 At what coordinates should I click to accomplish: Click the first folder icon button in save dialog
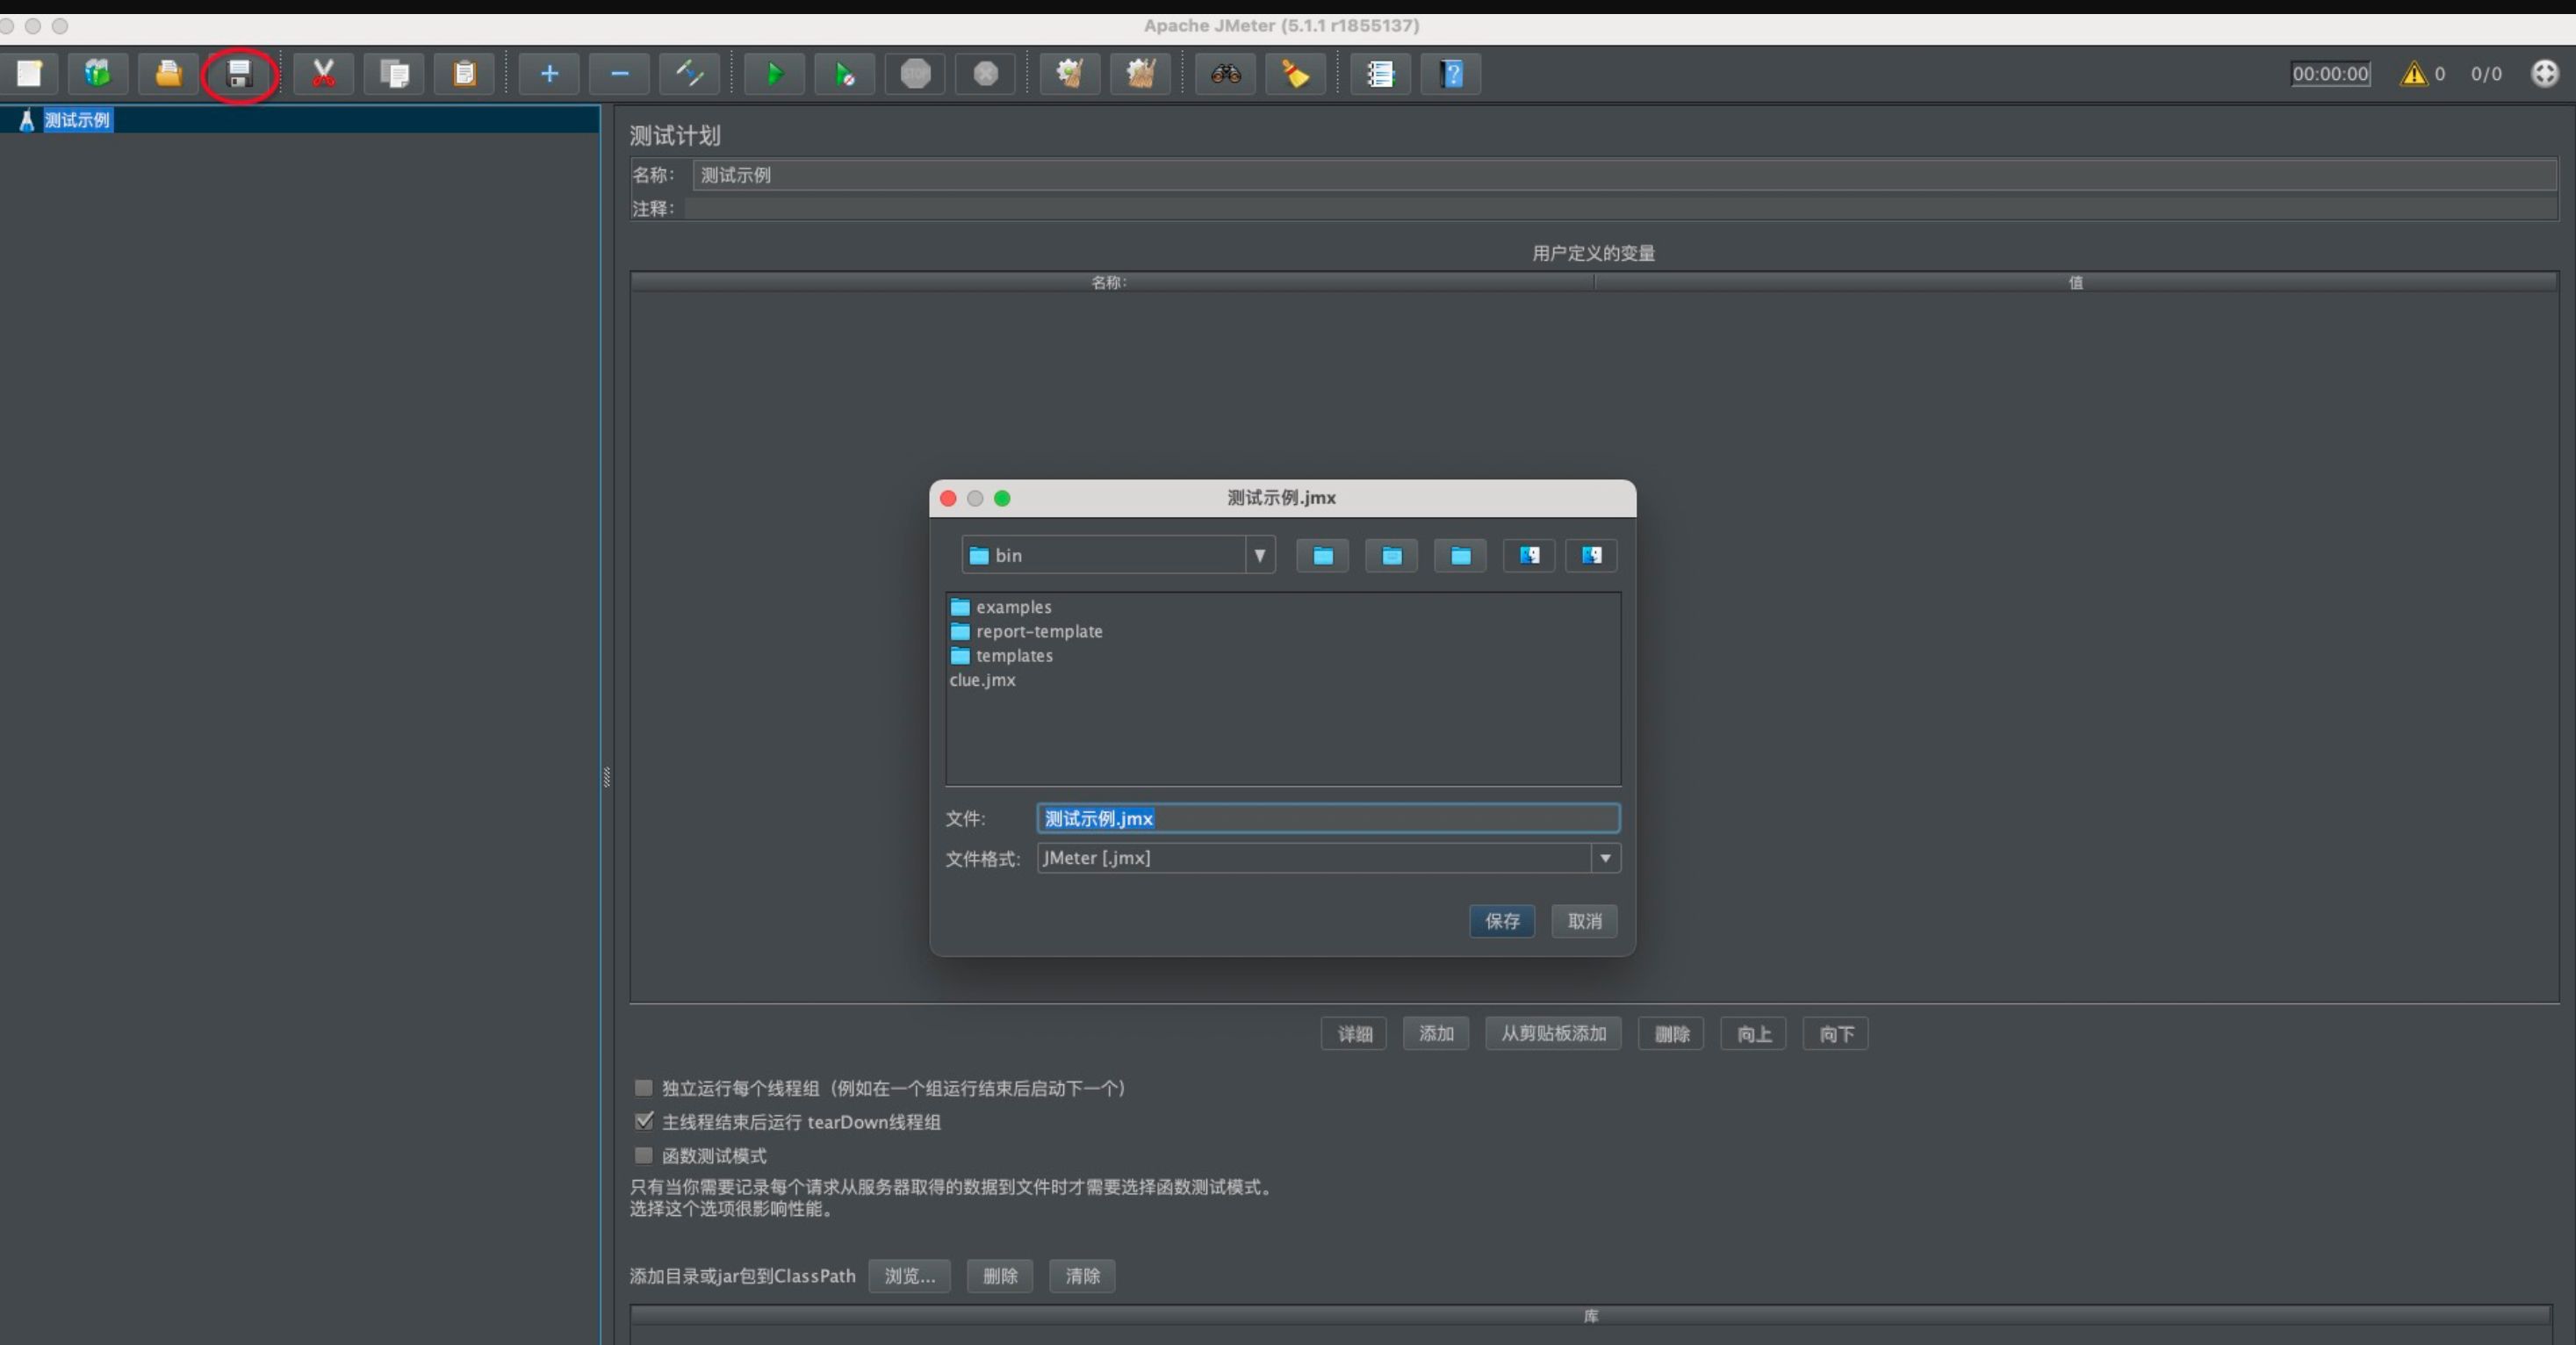[1322, 556]
